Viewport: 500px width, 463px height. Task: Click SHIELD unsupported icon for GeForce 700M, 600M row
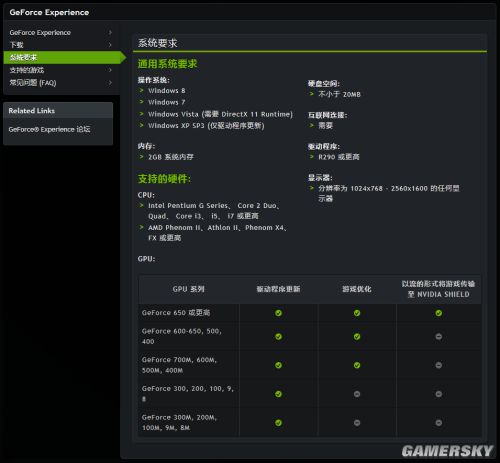pyautogui.click(x=439, y=365)
